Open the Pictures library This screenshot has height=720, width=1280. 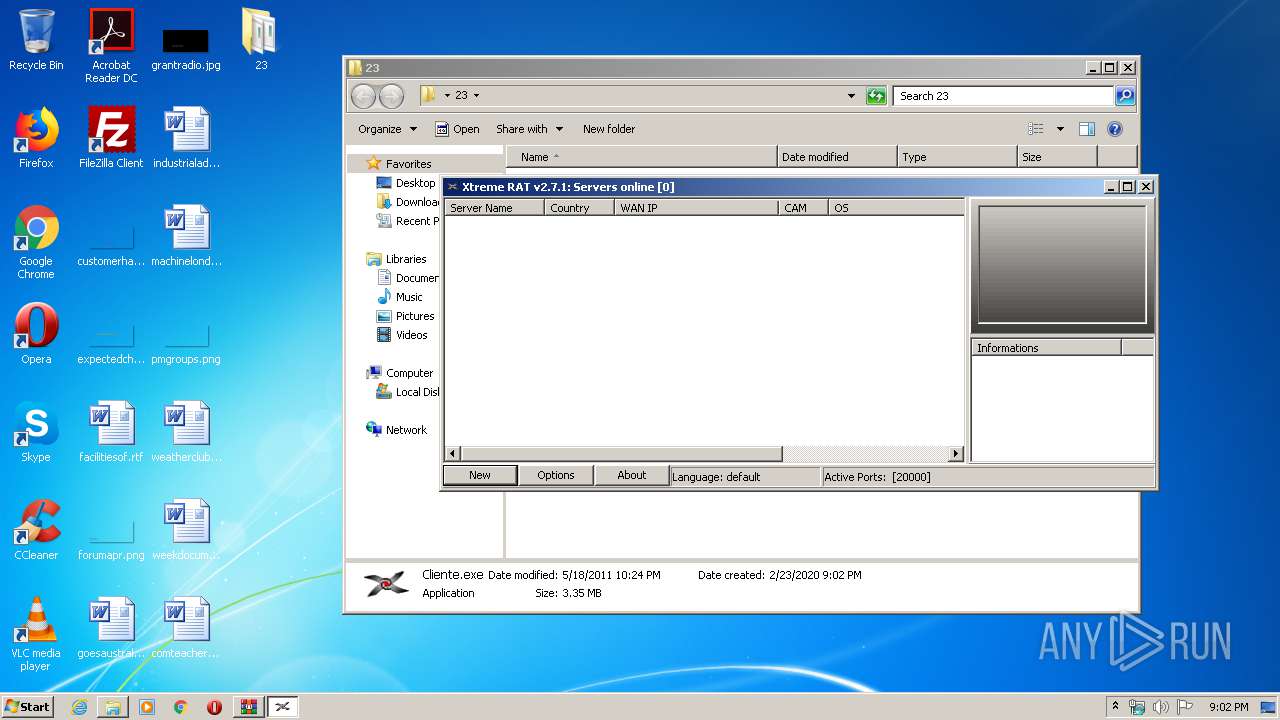pyautogui.click(x=405, y=316)
